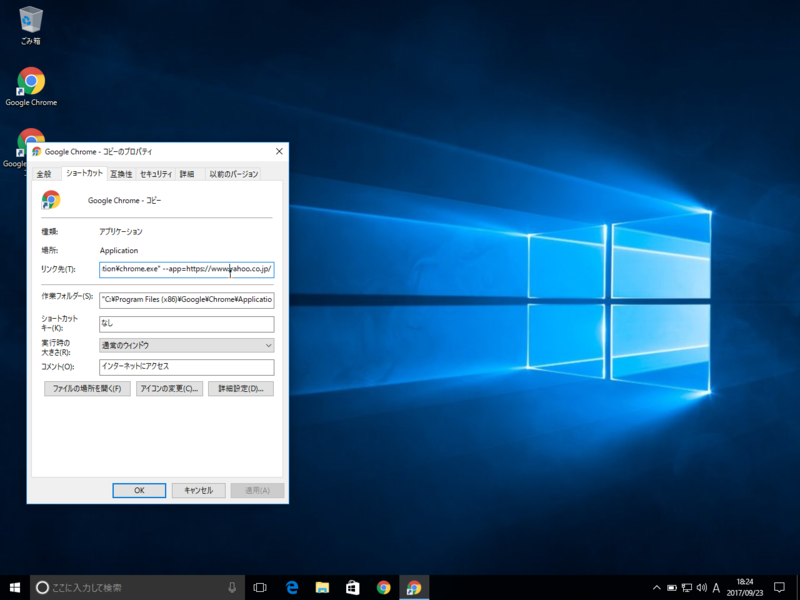Viewport: 800px width, 600px height.
Task: Click the volume speaker icon
Action: pos(702,588)
